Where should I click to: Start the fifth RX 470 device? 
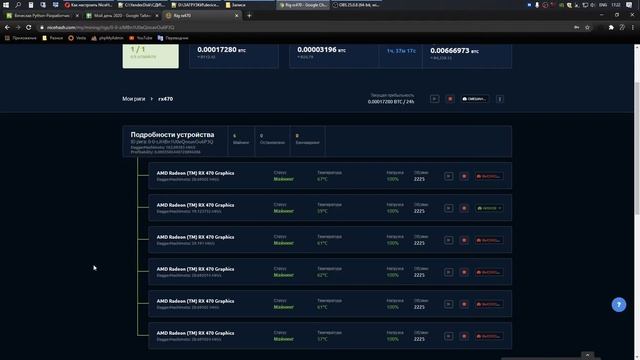point(449,304)
